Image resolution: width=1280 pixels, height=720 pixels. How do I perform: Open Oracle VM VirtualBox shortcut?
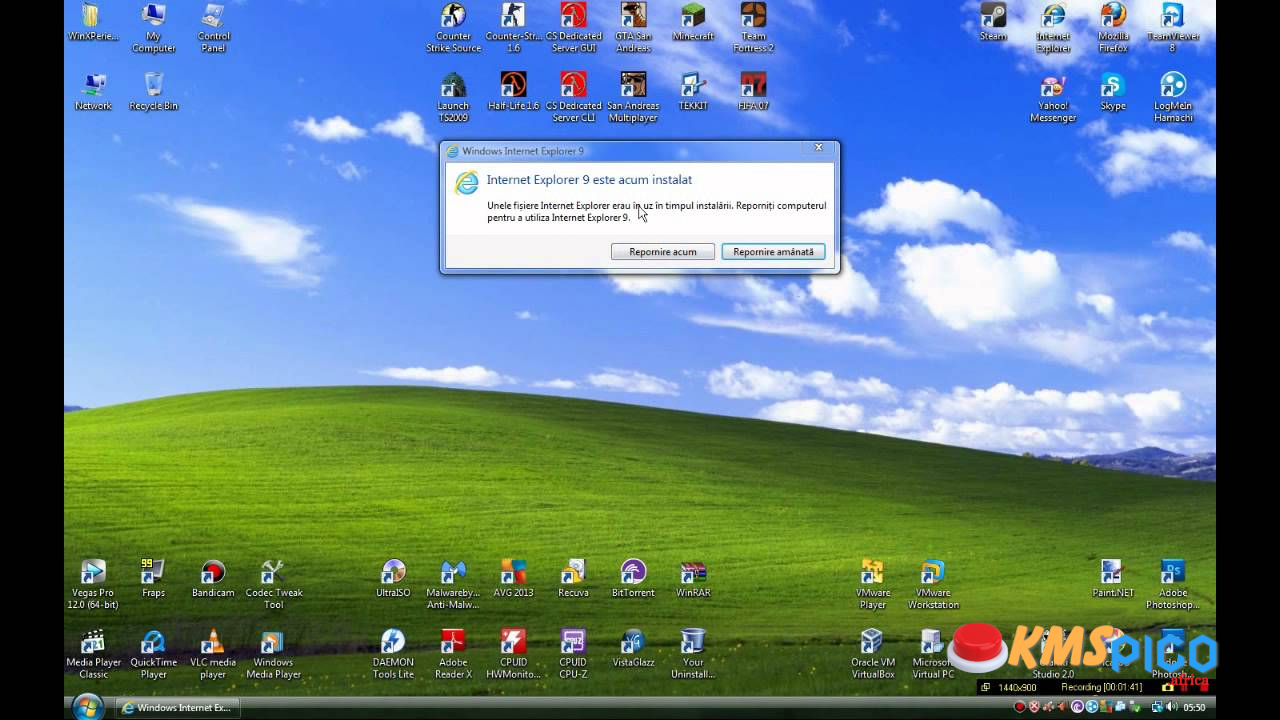point(873,654)
